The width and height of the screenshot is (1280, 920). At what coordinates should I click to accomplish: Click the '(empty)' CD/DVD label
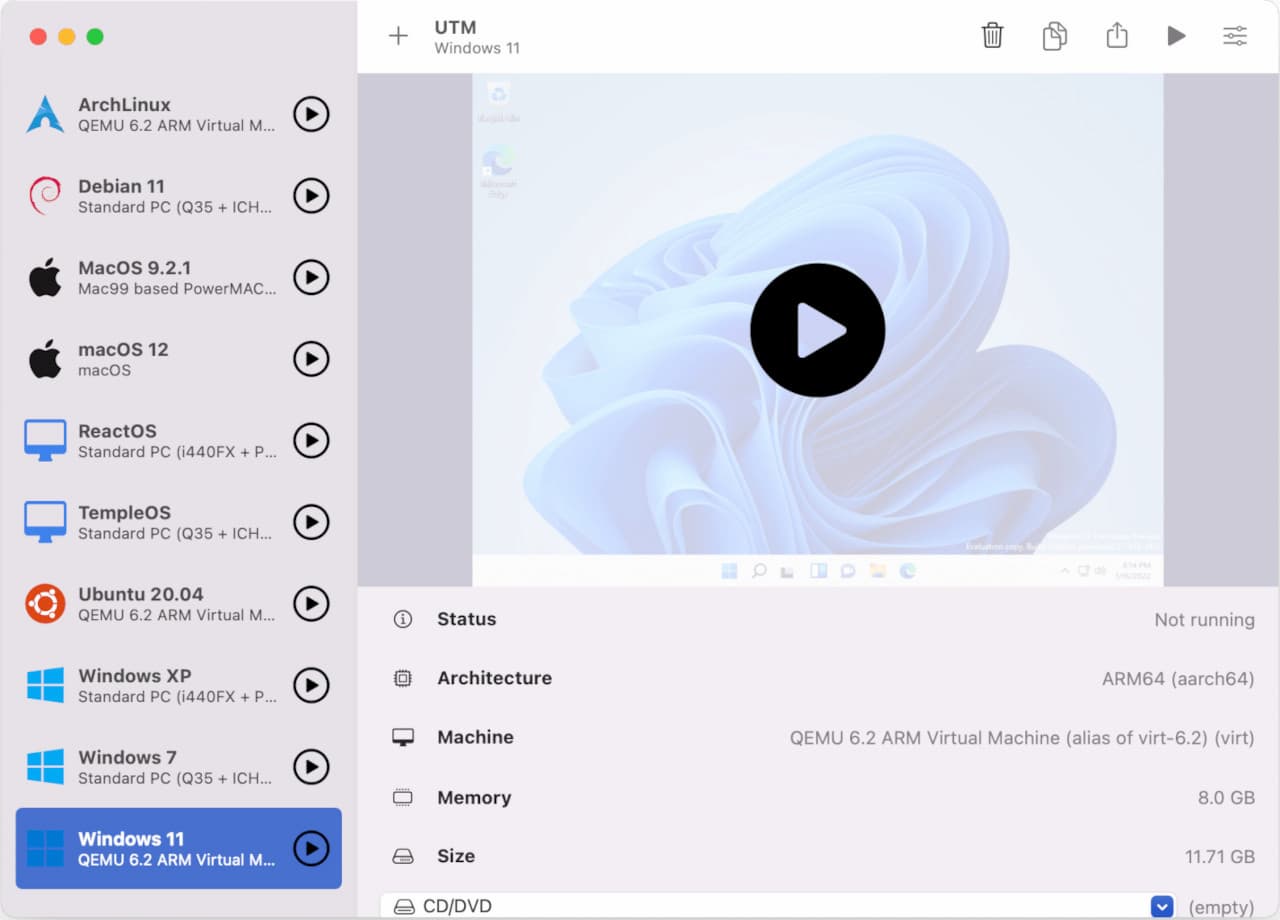[1221, 908]
